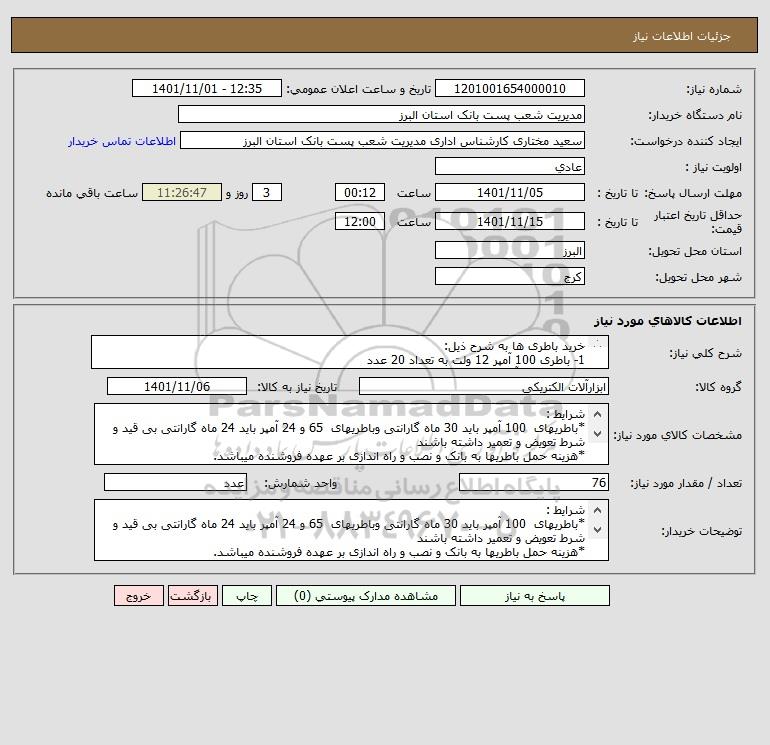
Task: Click the quantity field showing 76
Action: (534, 482)
